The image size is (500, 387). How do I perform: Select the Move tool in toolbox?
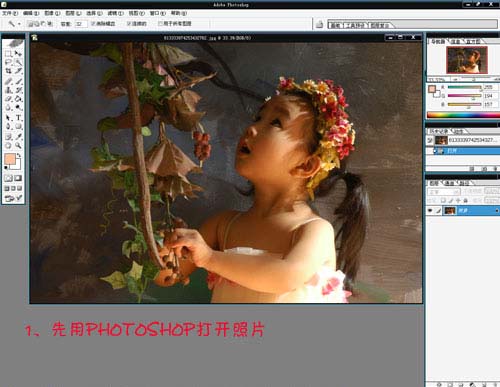click(18, 53)
